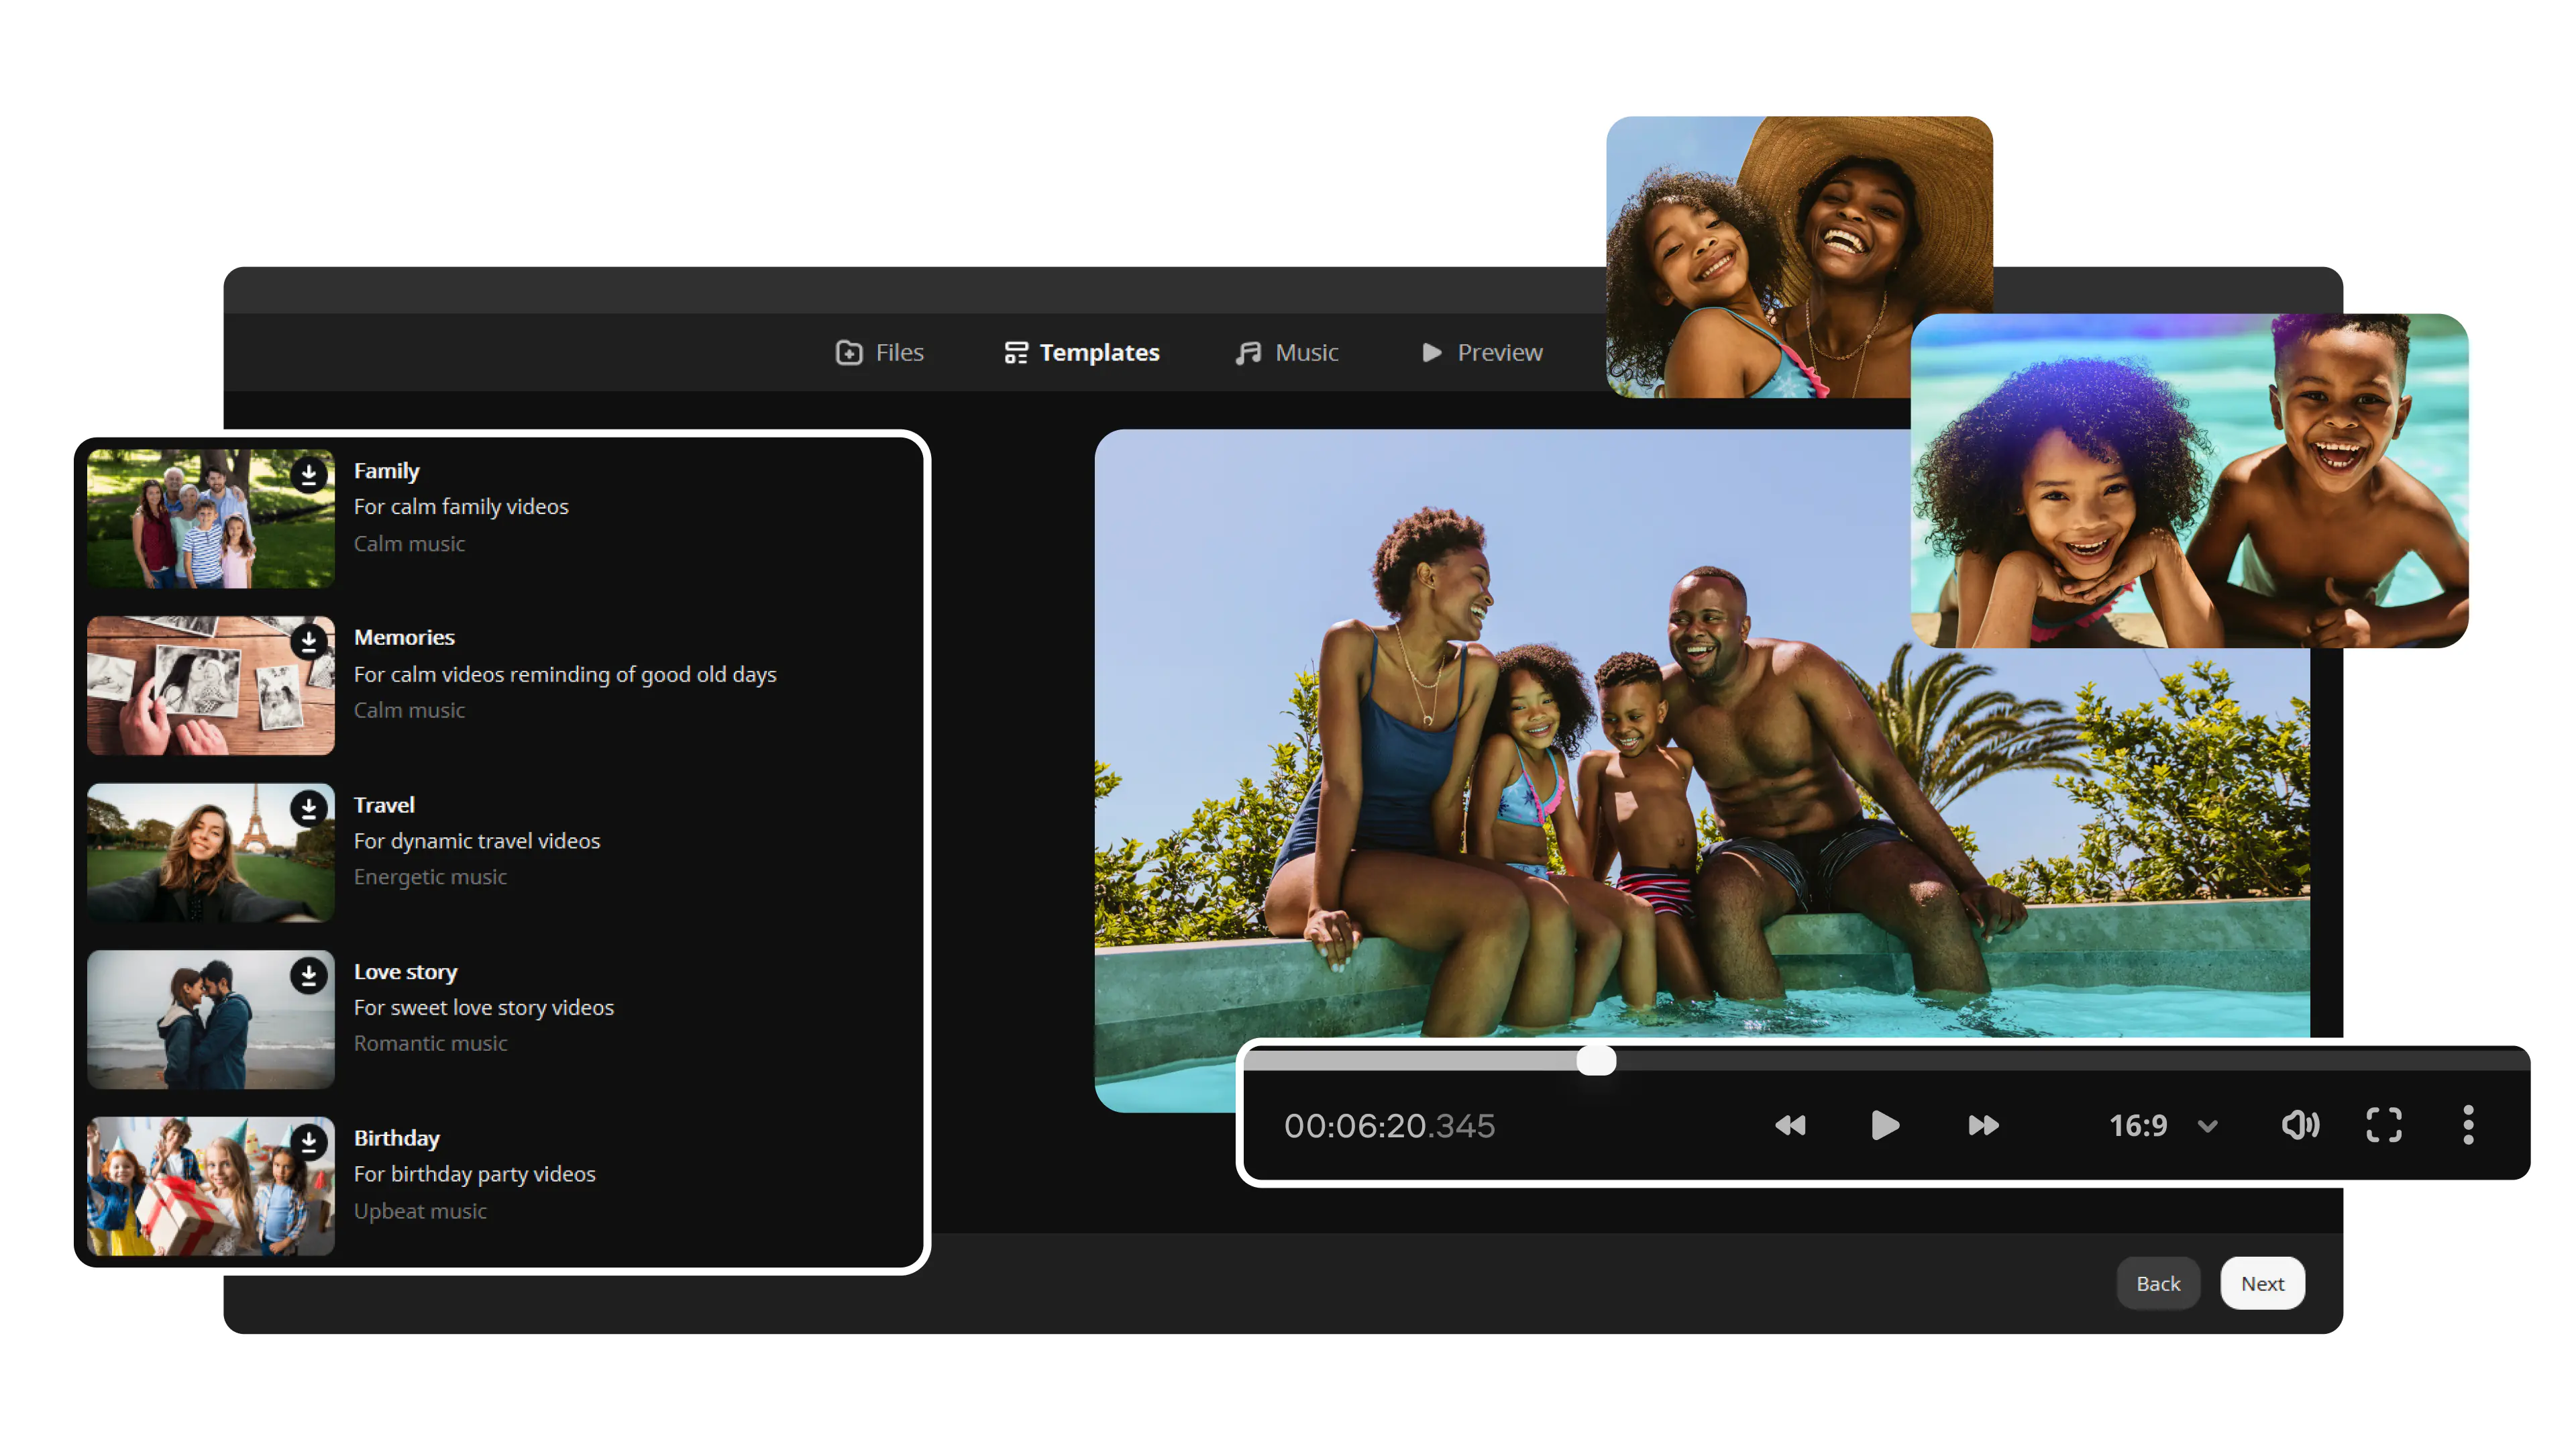Image resolution: width=2576 pixels, height=1450 pixels.
Task: Download the Memories template
Action: point(309,641)
